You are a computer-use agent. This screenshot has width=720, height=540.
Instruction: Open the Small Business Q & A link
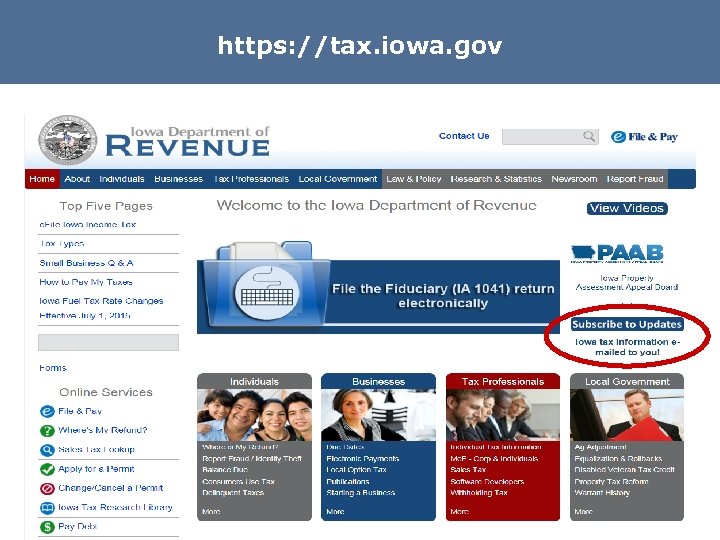point(86,263)
